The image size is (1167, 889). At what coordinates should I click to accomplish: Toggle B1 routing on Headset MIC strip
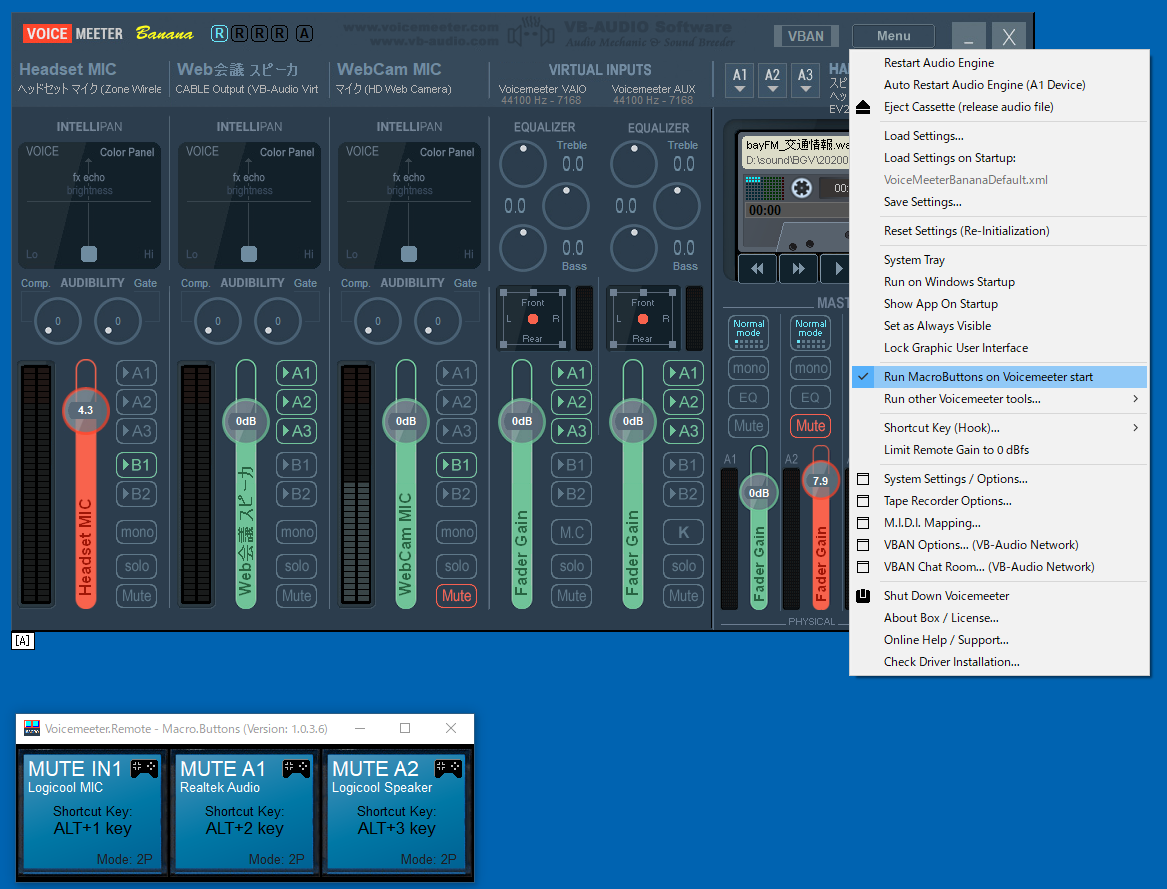137,465
